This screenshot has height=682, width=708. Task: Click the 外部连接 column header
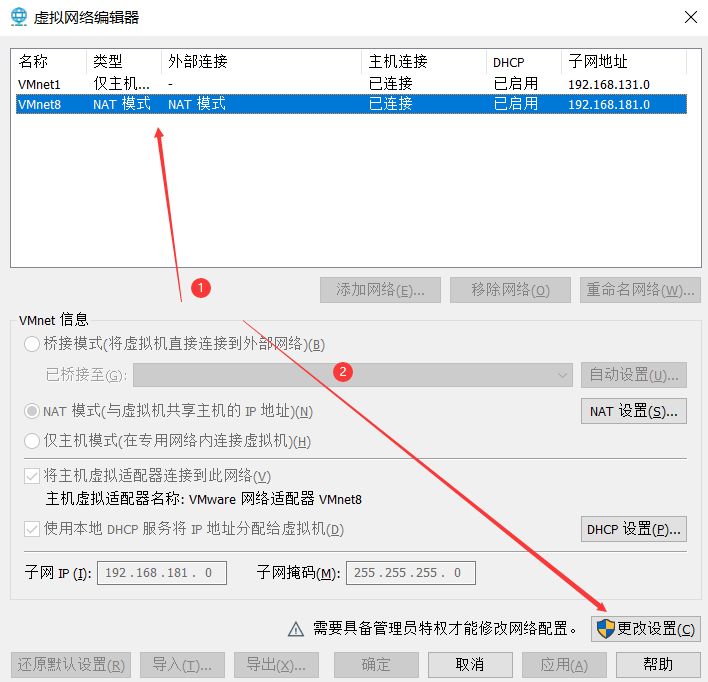coord(261,61)
